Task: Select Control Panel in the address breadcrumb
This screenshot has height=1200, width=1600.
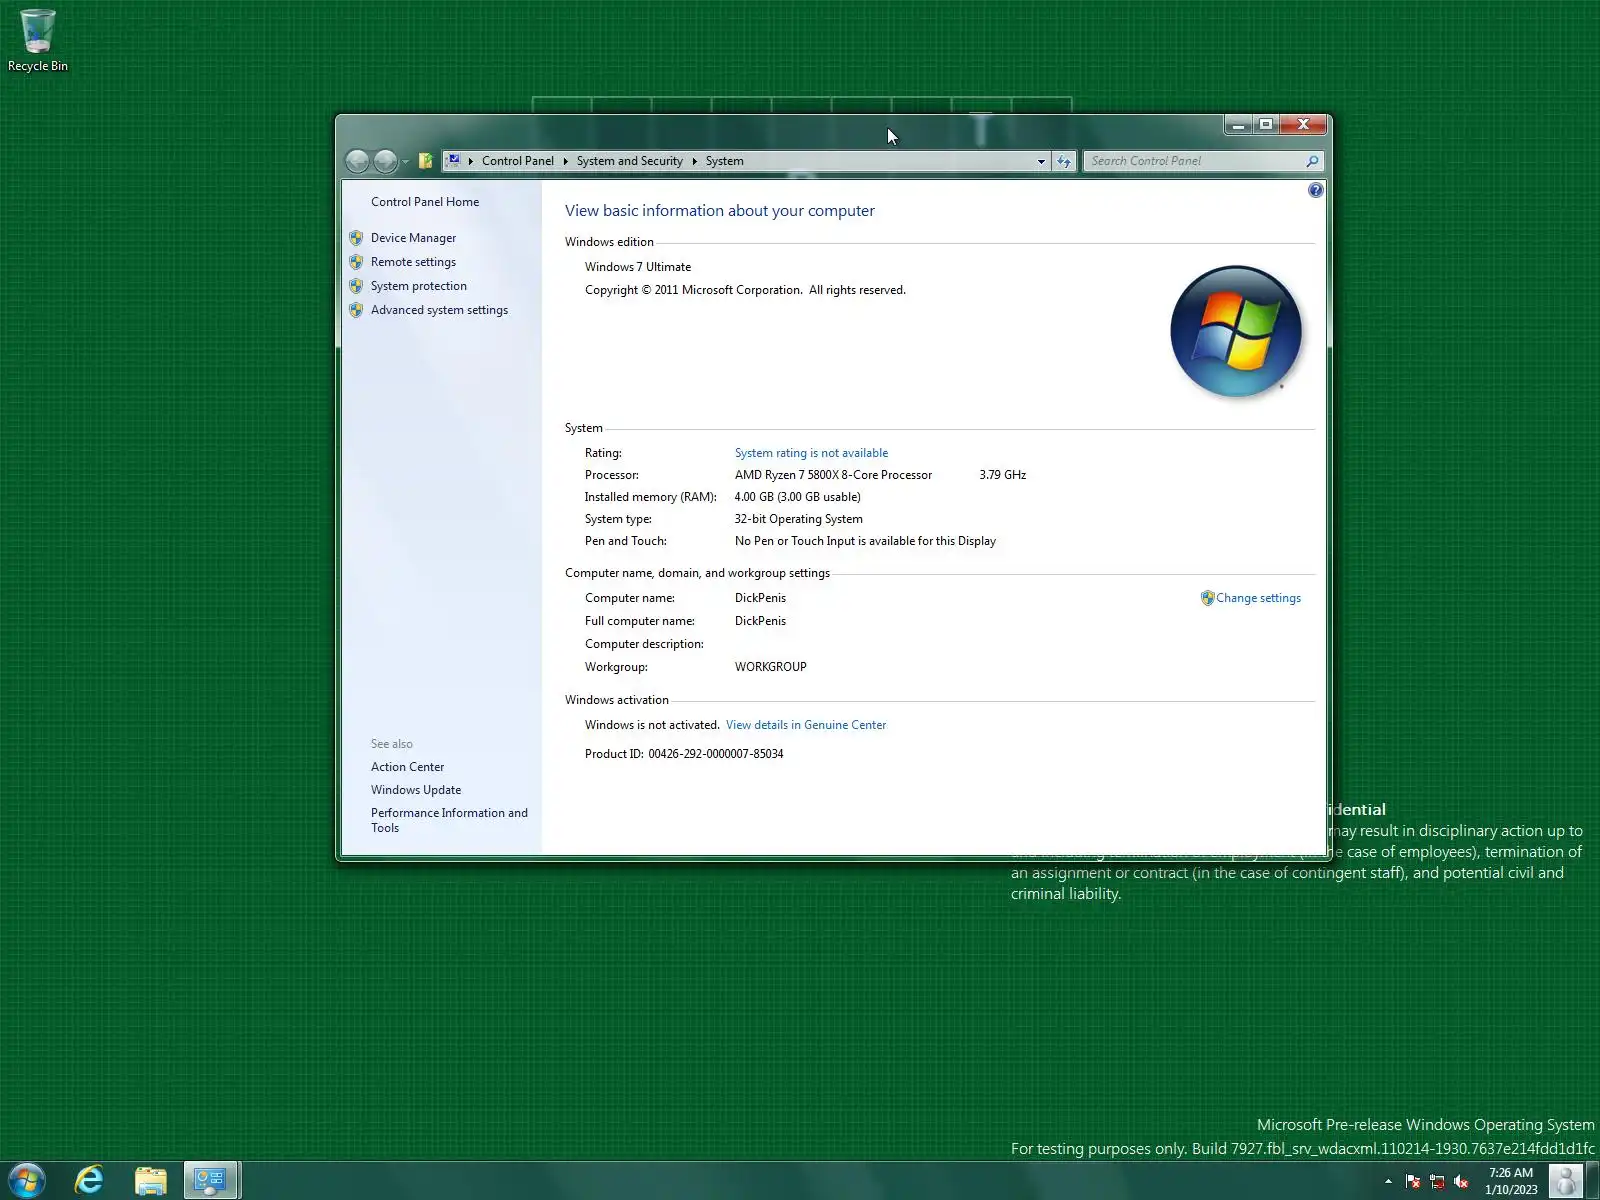Action: tap(517, 161)
